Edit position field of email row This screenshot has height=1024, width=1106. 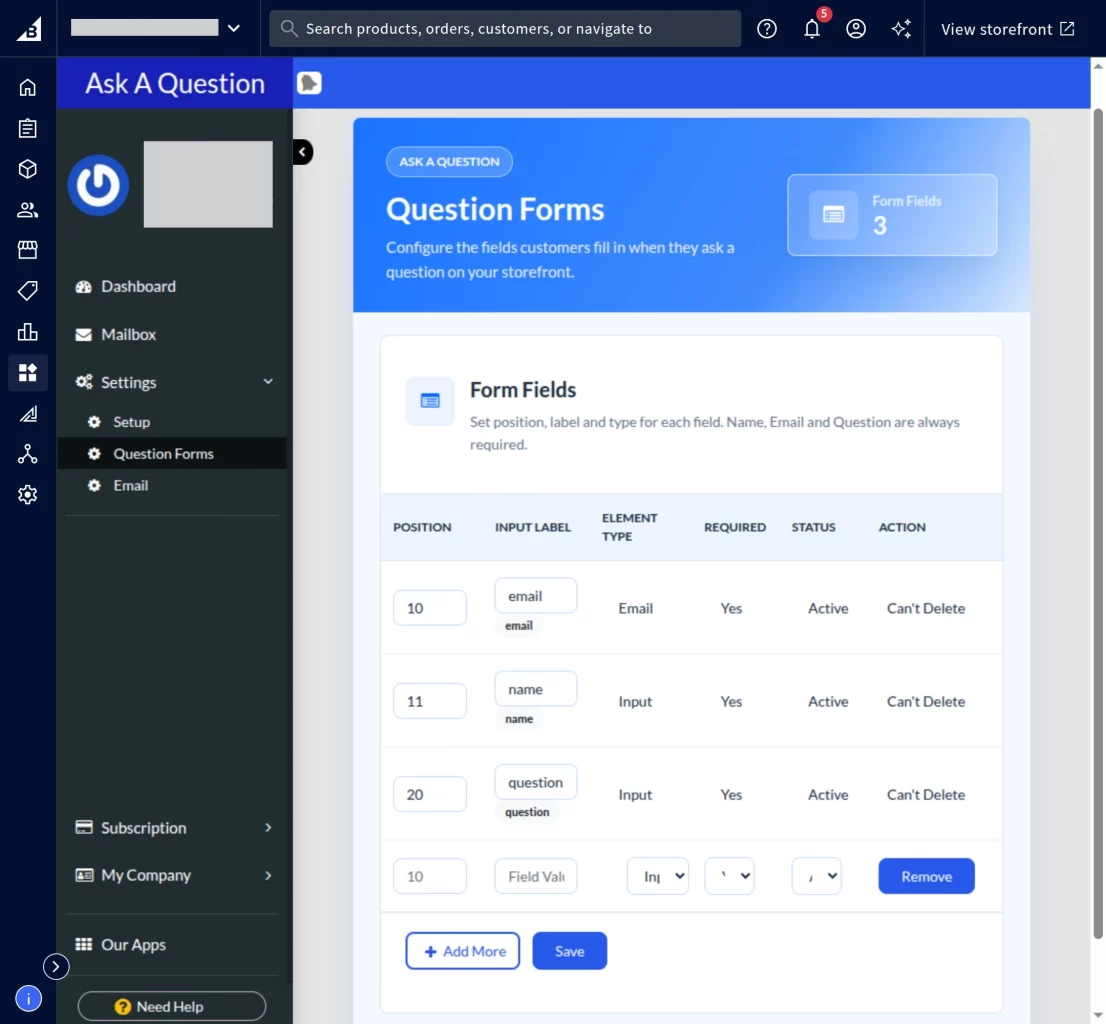click(430, 608)
